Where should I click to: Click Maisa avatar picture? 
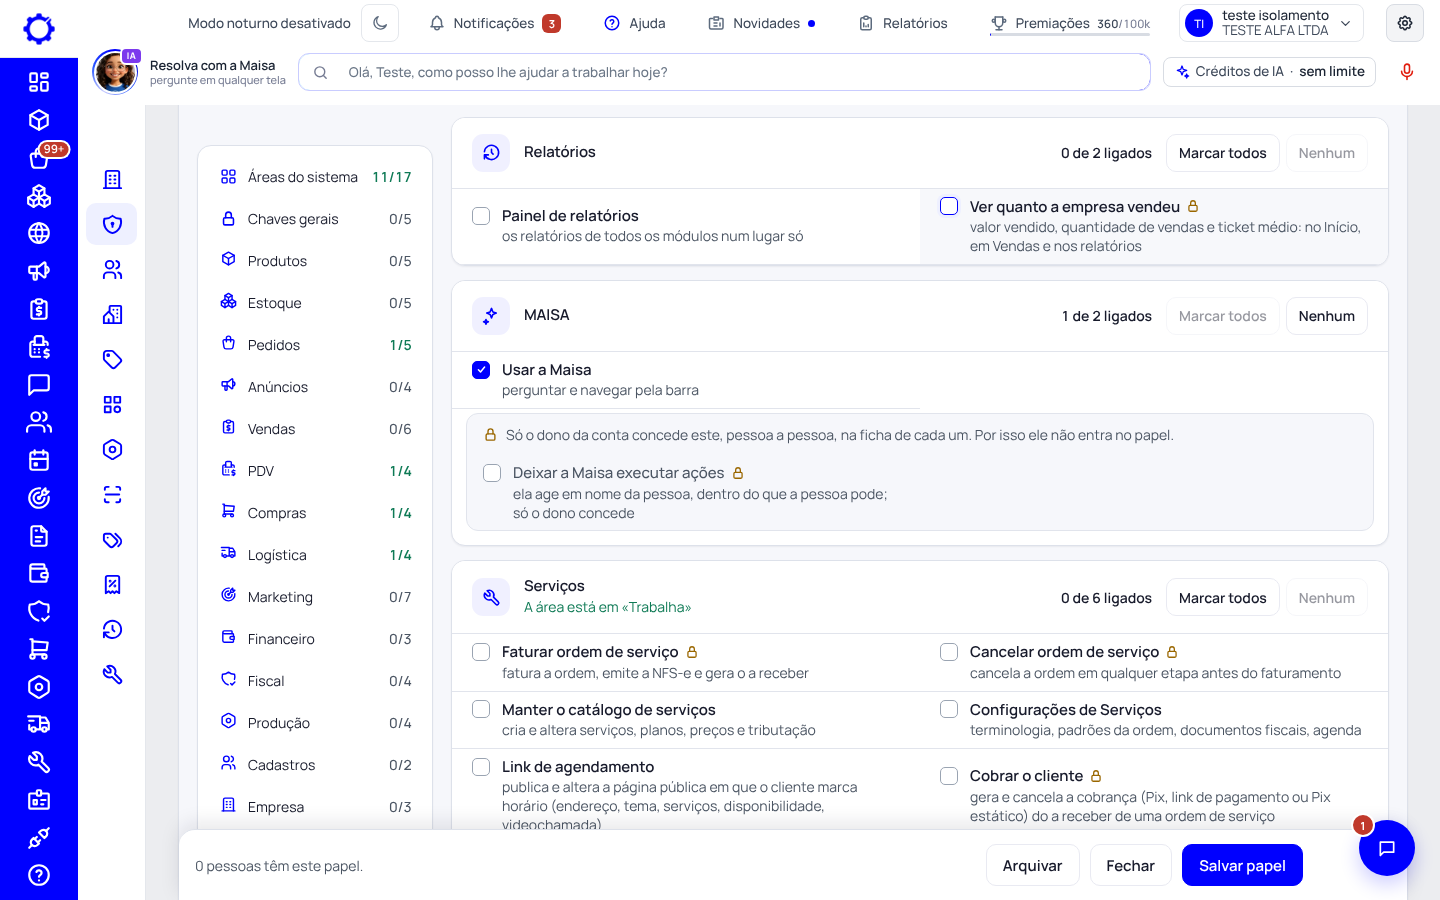115,72
